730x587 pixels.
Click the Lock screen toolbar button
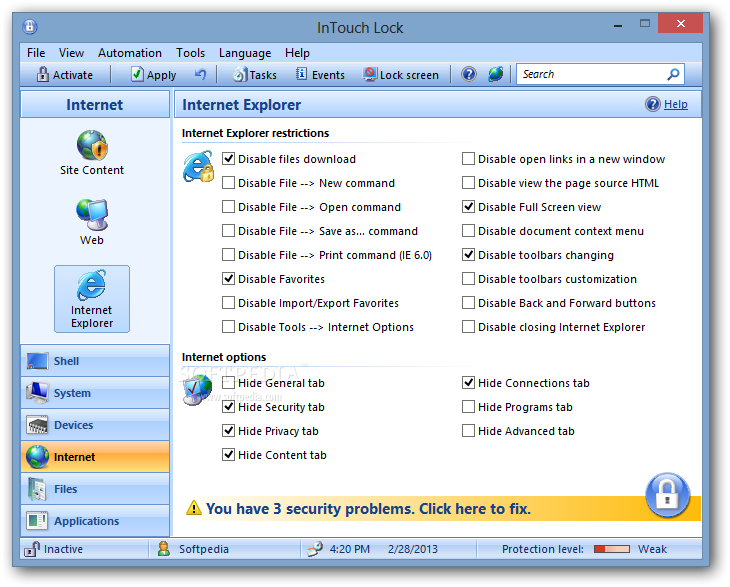coord(401,74)
